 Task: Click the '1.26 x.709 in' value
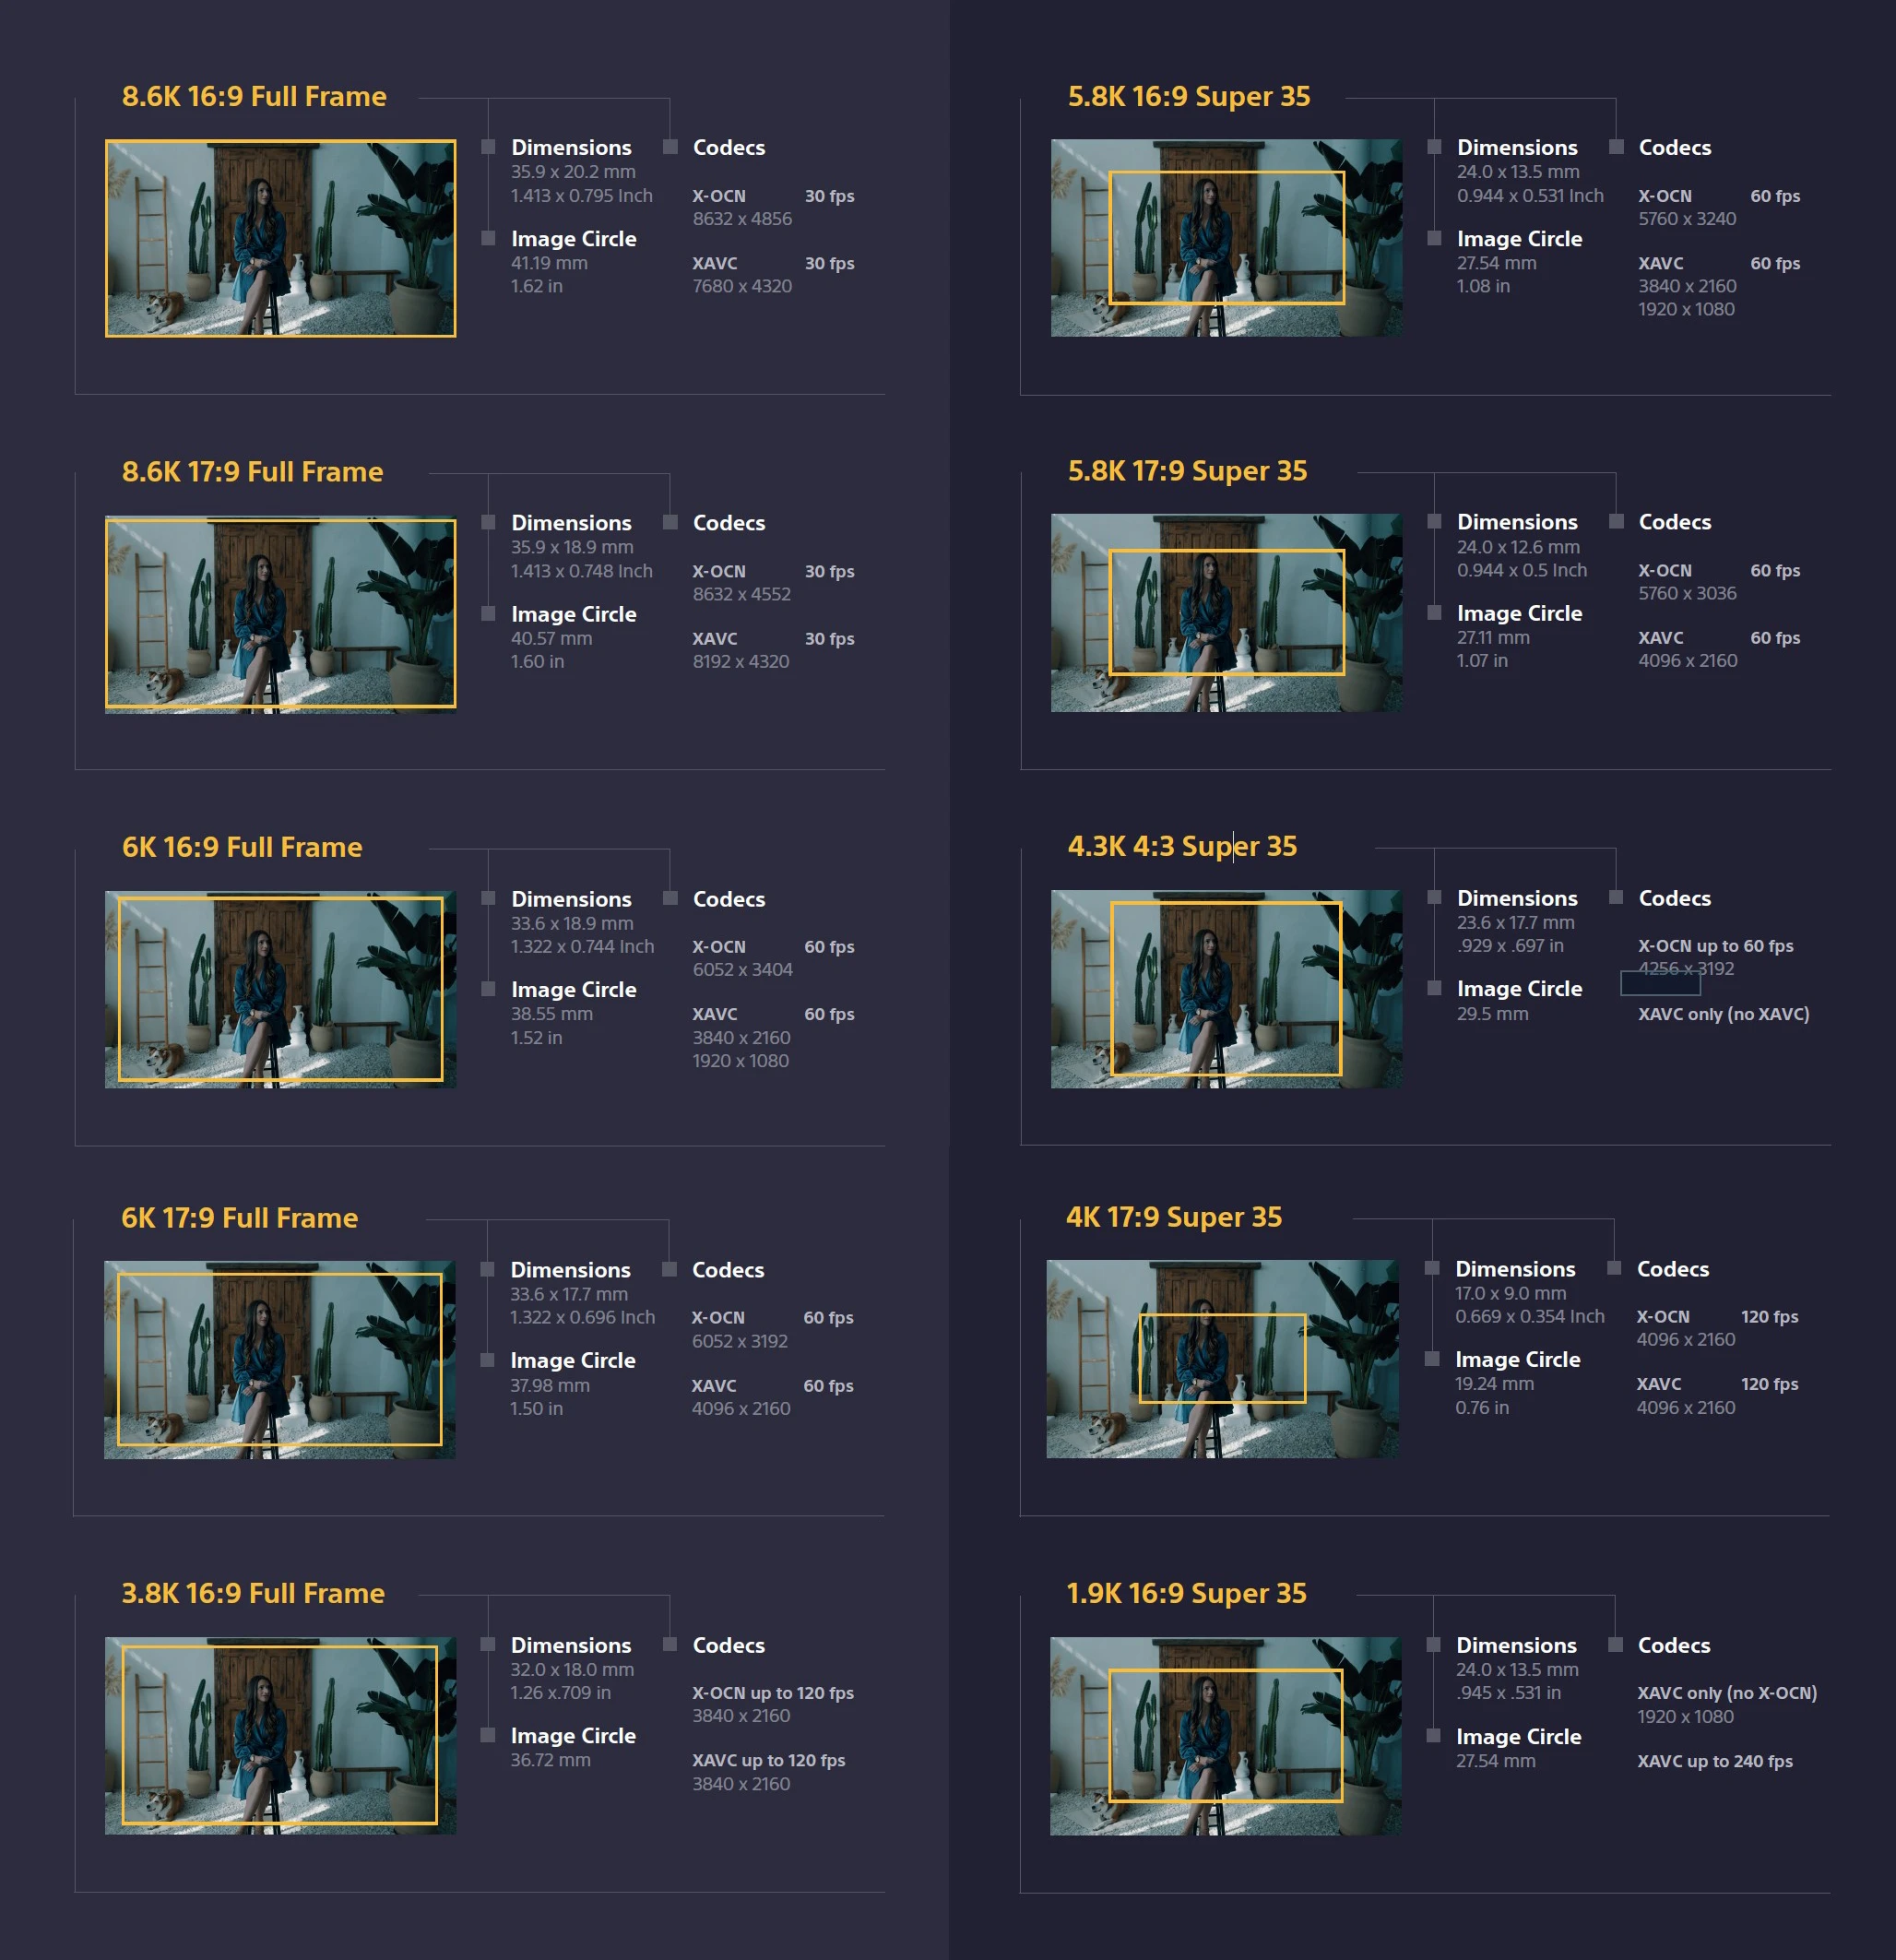point(560,1692)
